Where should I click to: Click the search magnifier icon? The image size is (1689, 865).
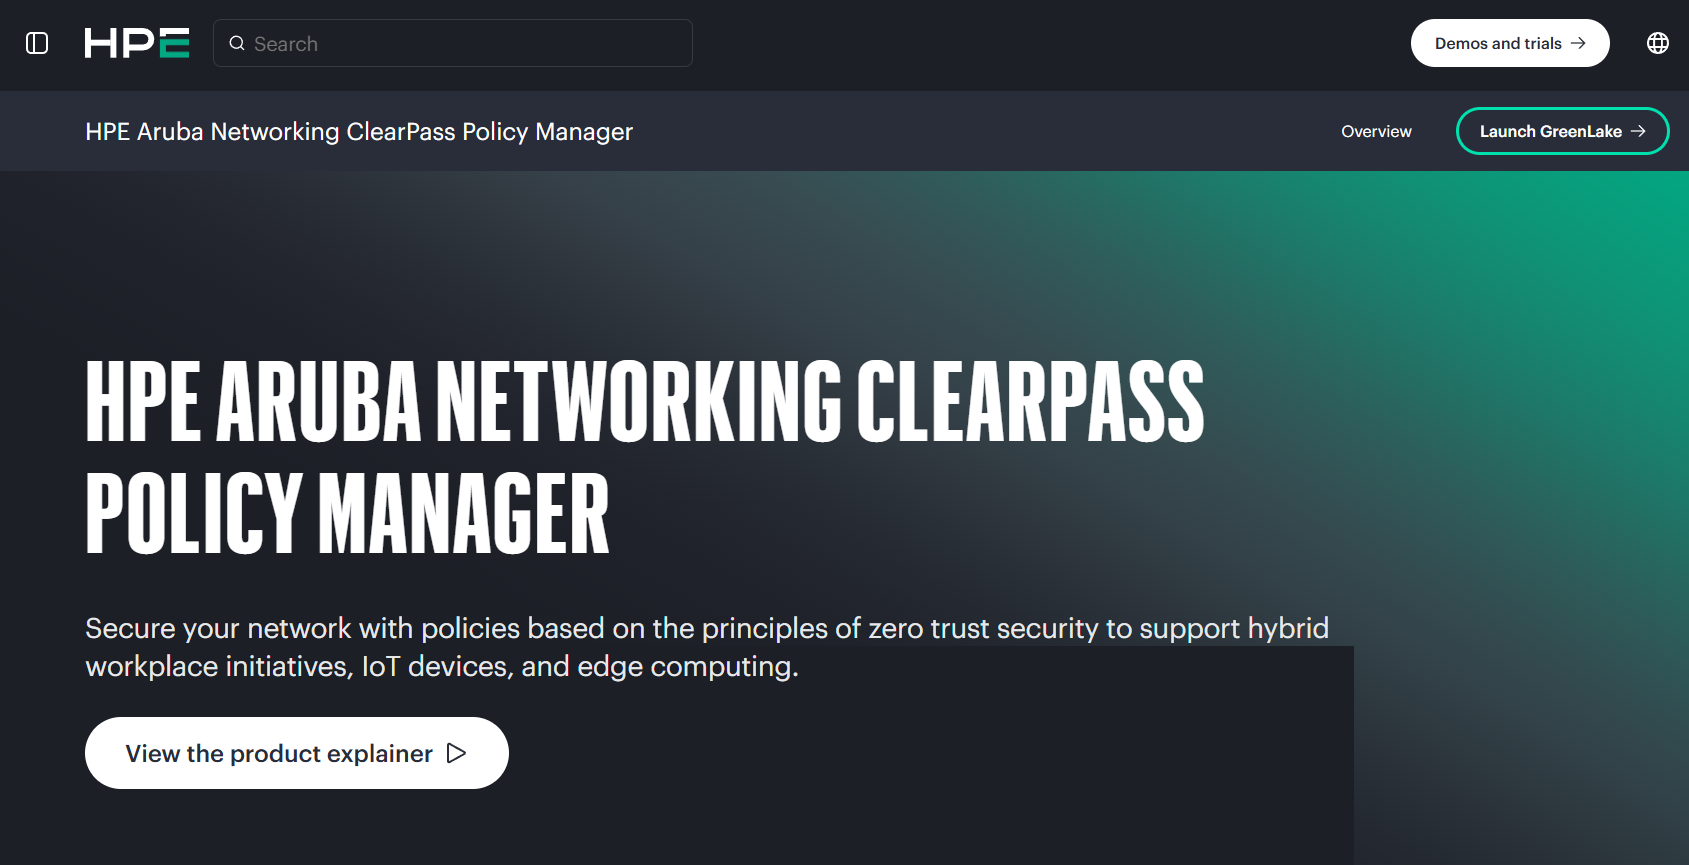tap(237, 43)
